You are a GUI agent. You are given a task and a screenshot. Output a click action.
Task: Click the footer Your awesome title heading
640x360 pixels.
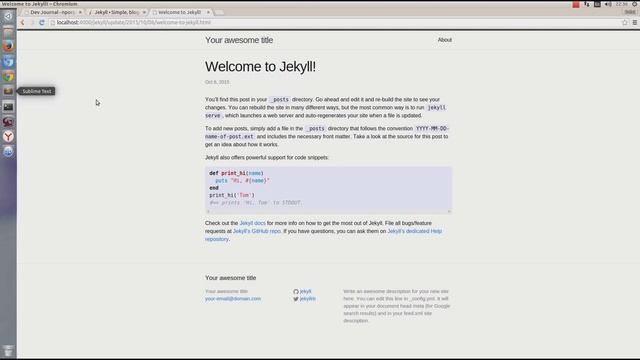[230, 278]
